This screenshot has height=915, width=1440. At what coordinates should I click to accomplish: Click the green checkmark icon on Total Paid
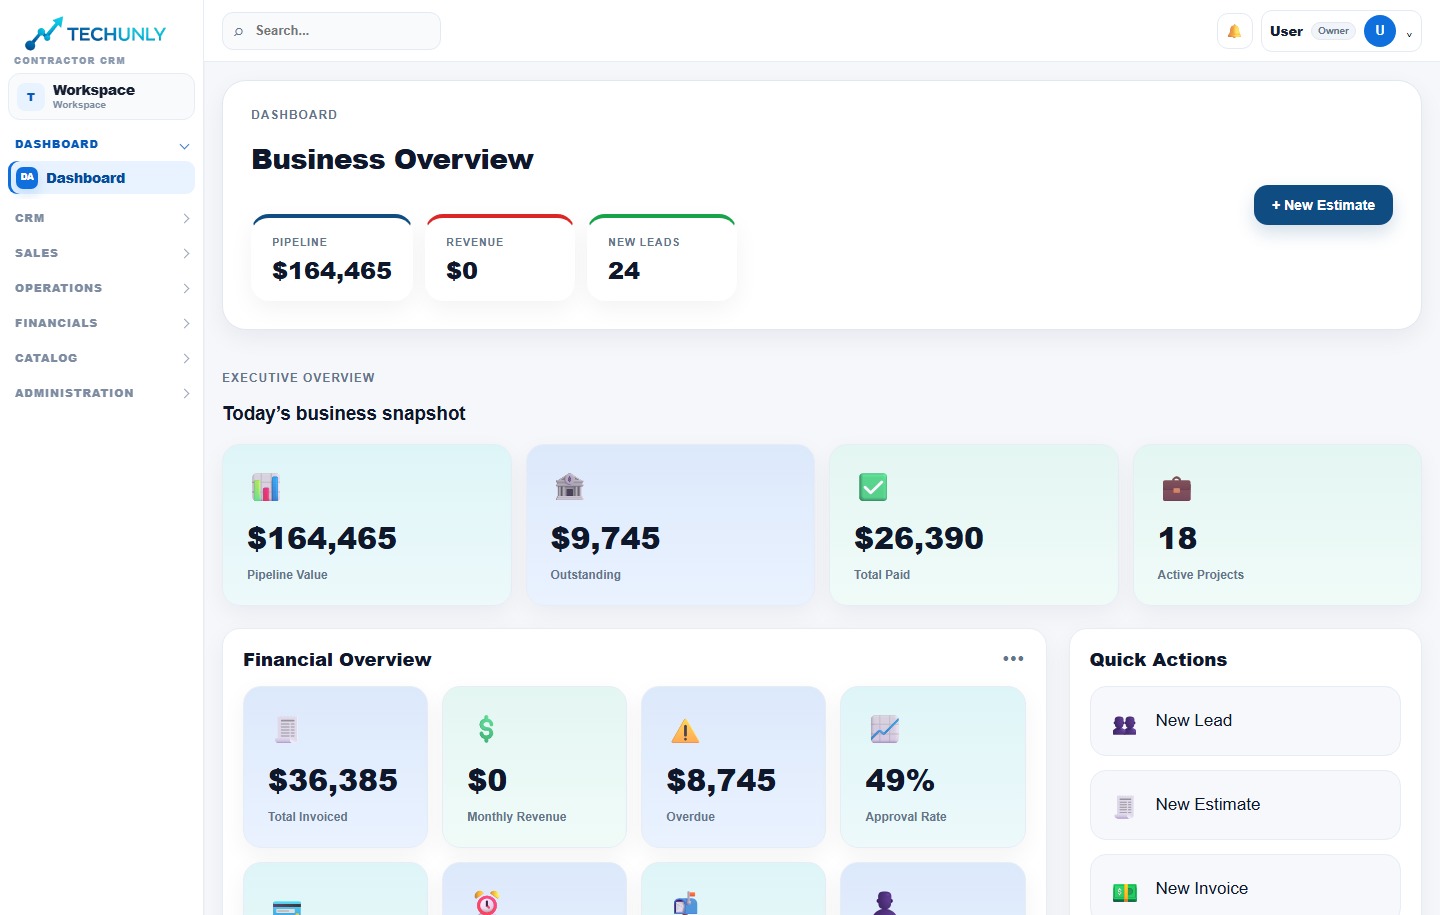[873, 487]
